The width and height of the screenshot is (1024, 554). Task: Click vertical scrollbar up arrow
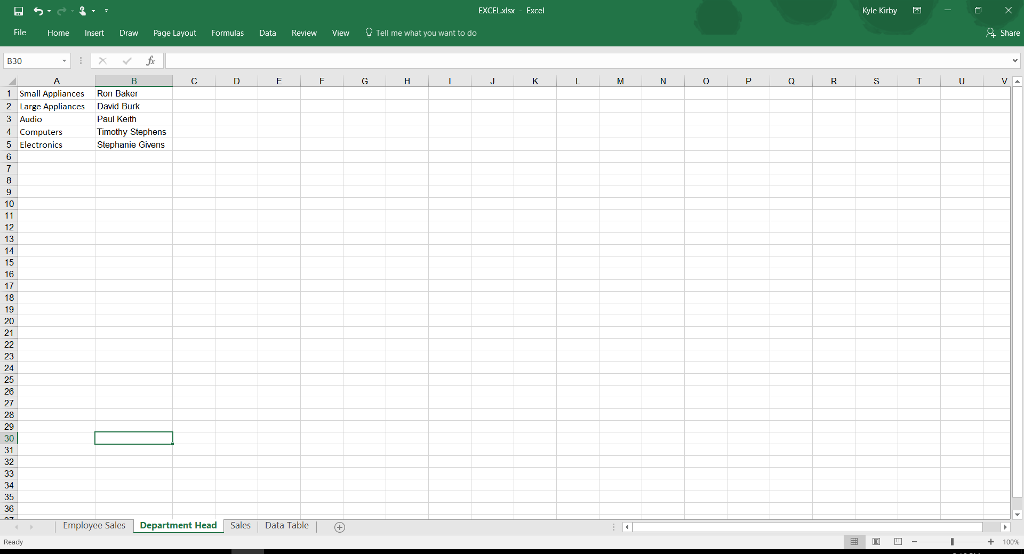[1017, 81]
